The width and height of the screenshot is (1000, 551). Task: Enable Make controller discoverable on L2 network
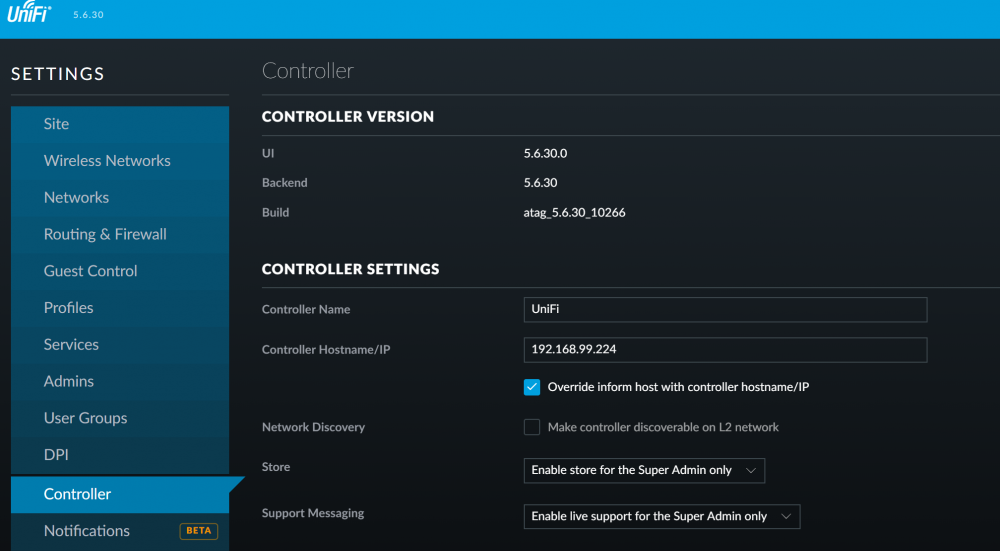(532, 427)
